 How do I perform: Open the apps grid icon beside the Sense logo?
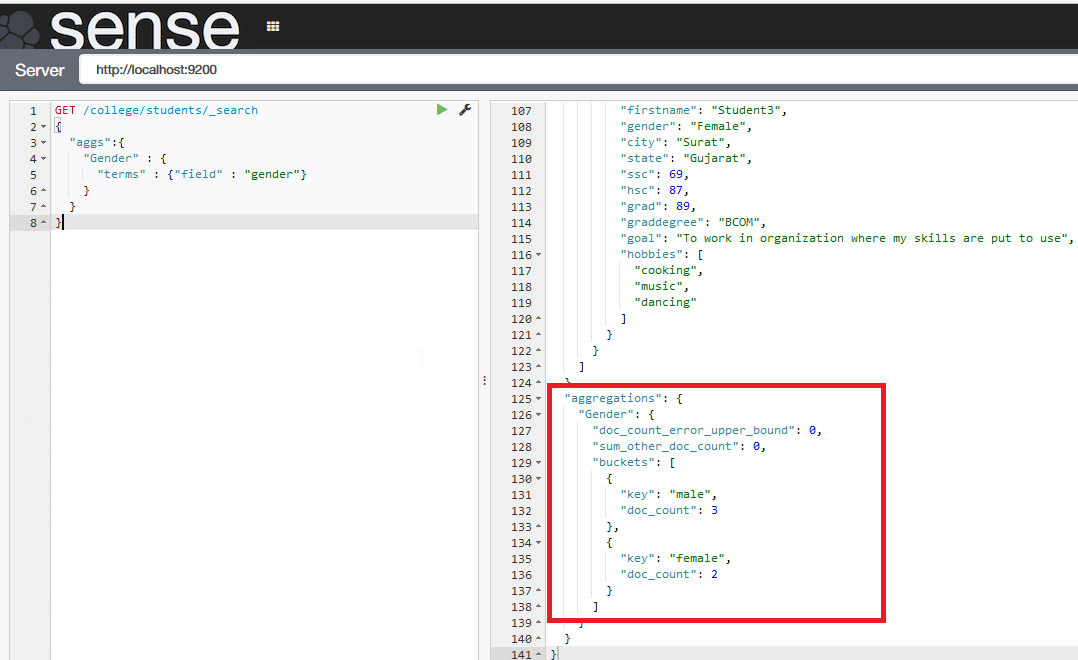pyautogui.click(x=273, y=27)
